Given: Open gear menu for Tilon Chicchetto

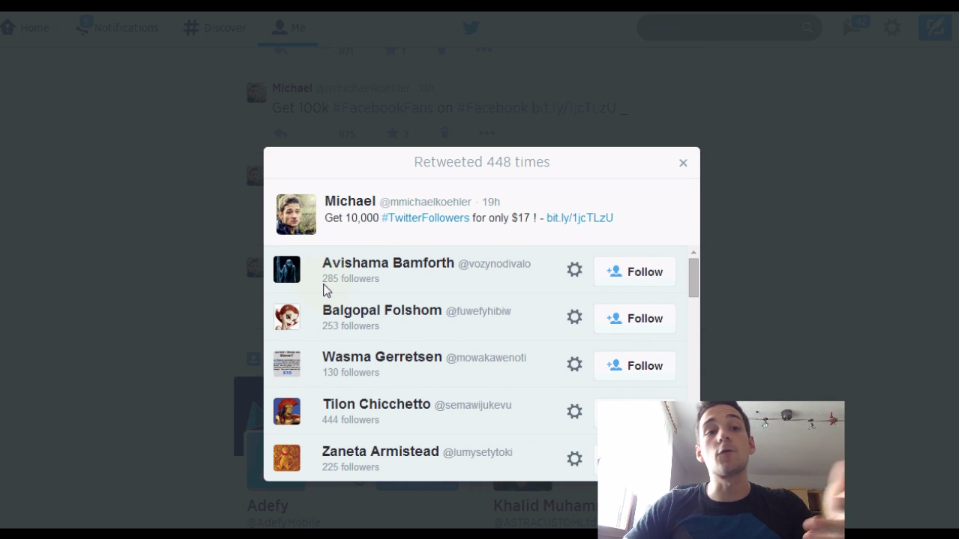Looking at the screenshot, I should point(574,411).
